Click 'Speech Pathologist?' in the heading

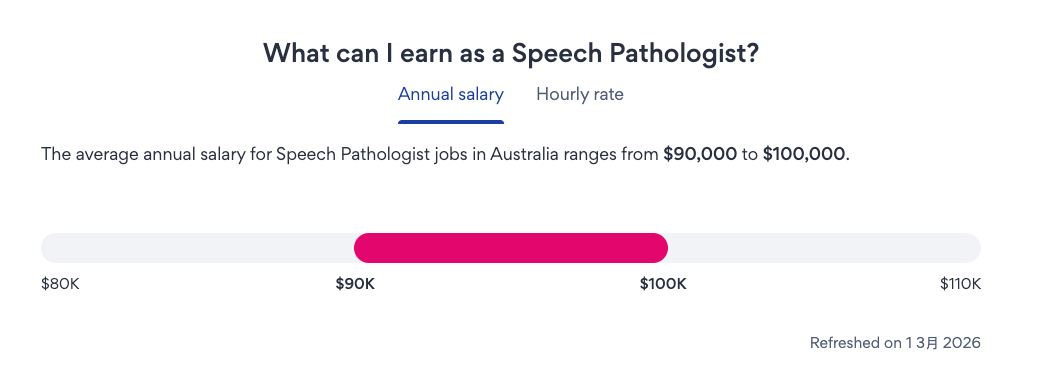636,53
